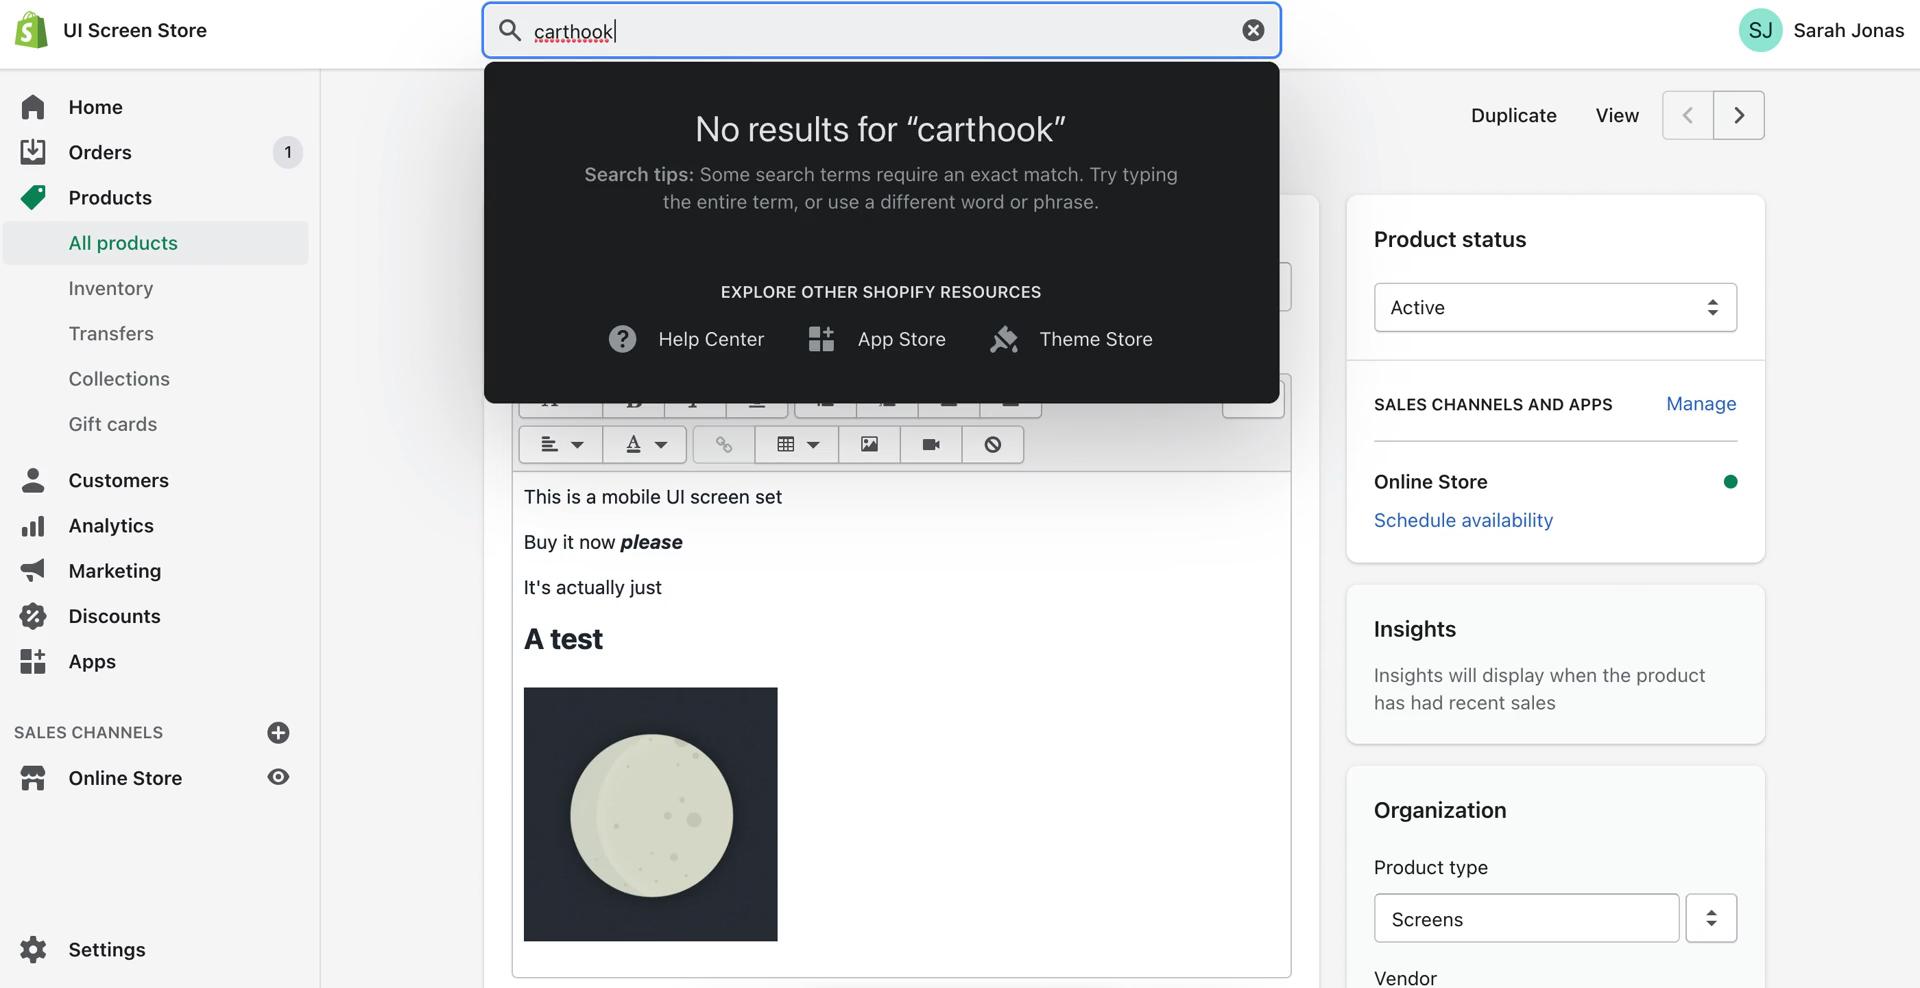Click the clear formatting icon
This screenshot has height=988, width=1920.
click(x=993, y=444)
